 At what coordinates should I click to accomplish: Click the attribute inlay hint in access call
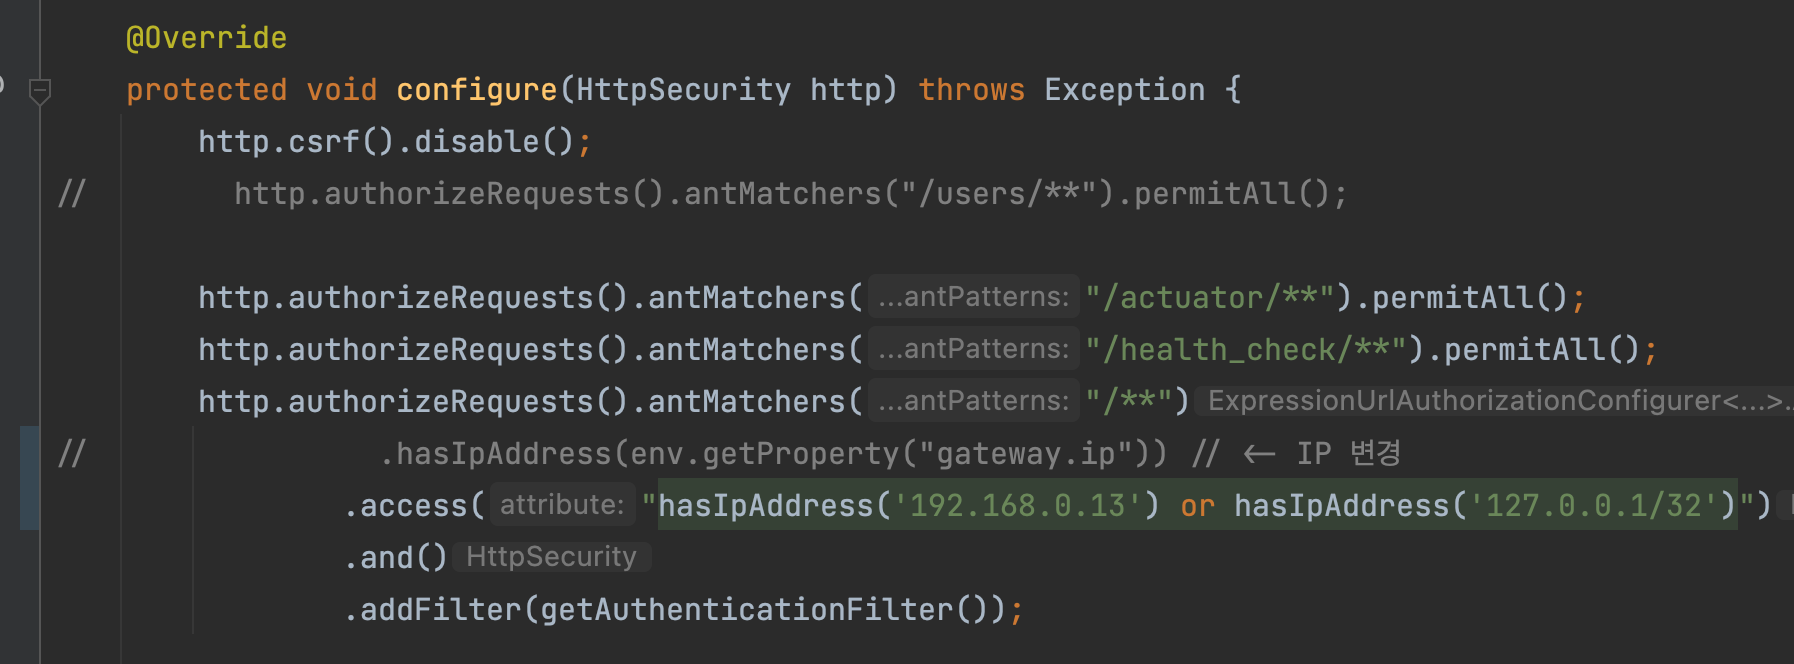[562, 505]
